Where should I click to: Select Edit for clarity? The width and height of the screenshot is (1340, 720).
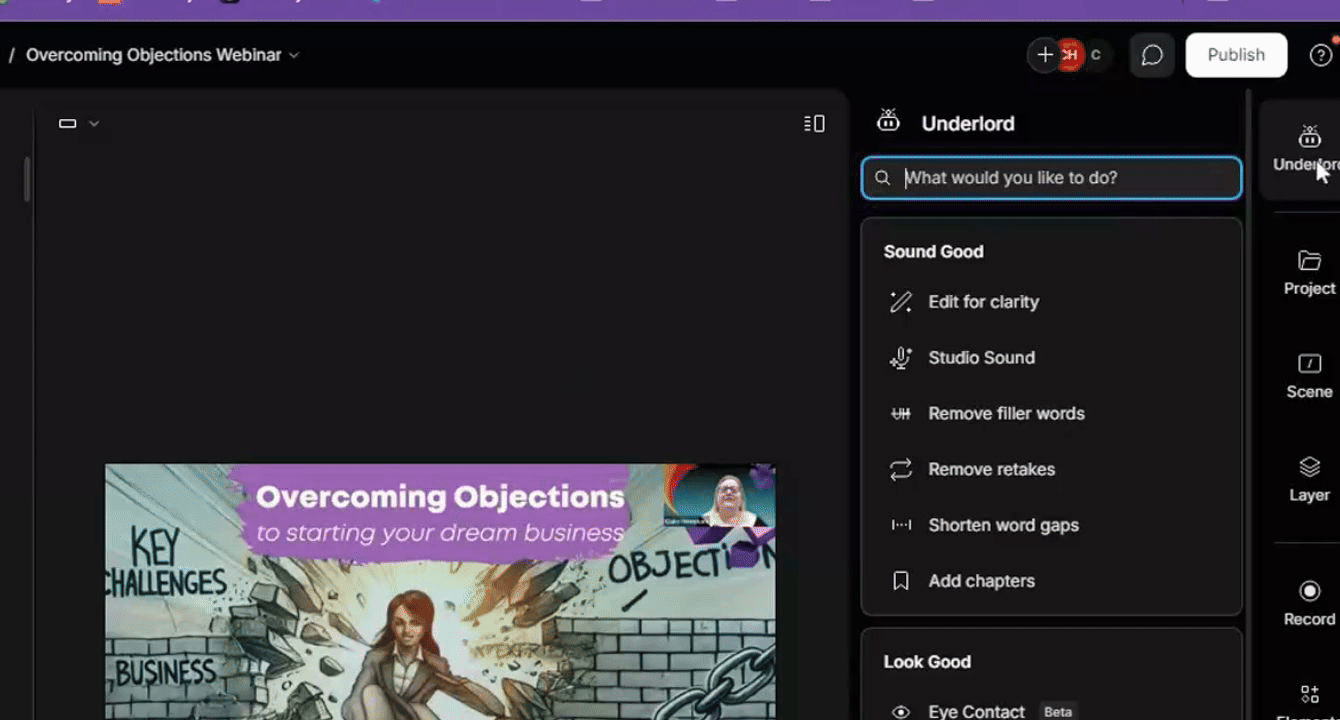[983, 302]
